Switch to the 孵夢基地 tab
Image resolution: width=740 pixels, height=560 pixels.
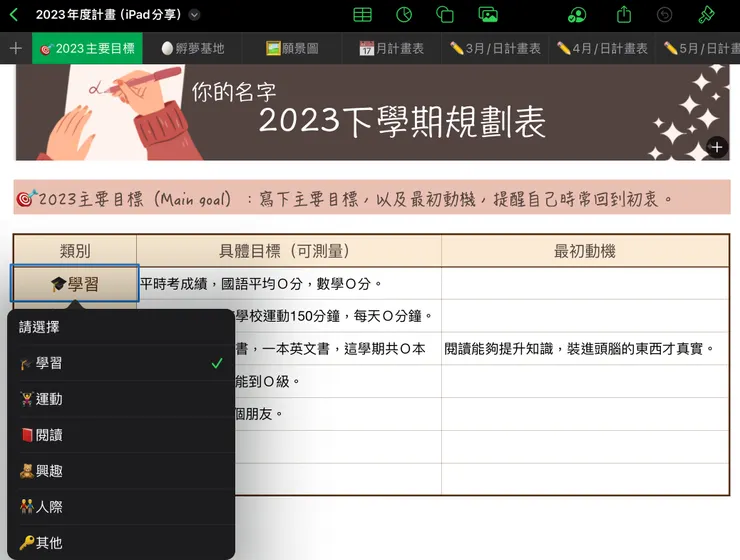(x=193, y=48)
